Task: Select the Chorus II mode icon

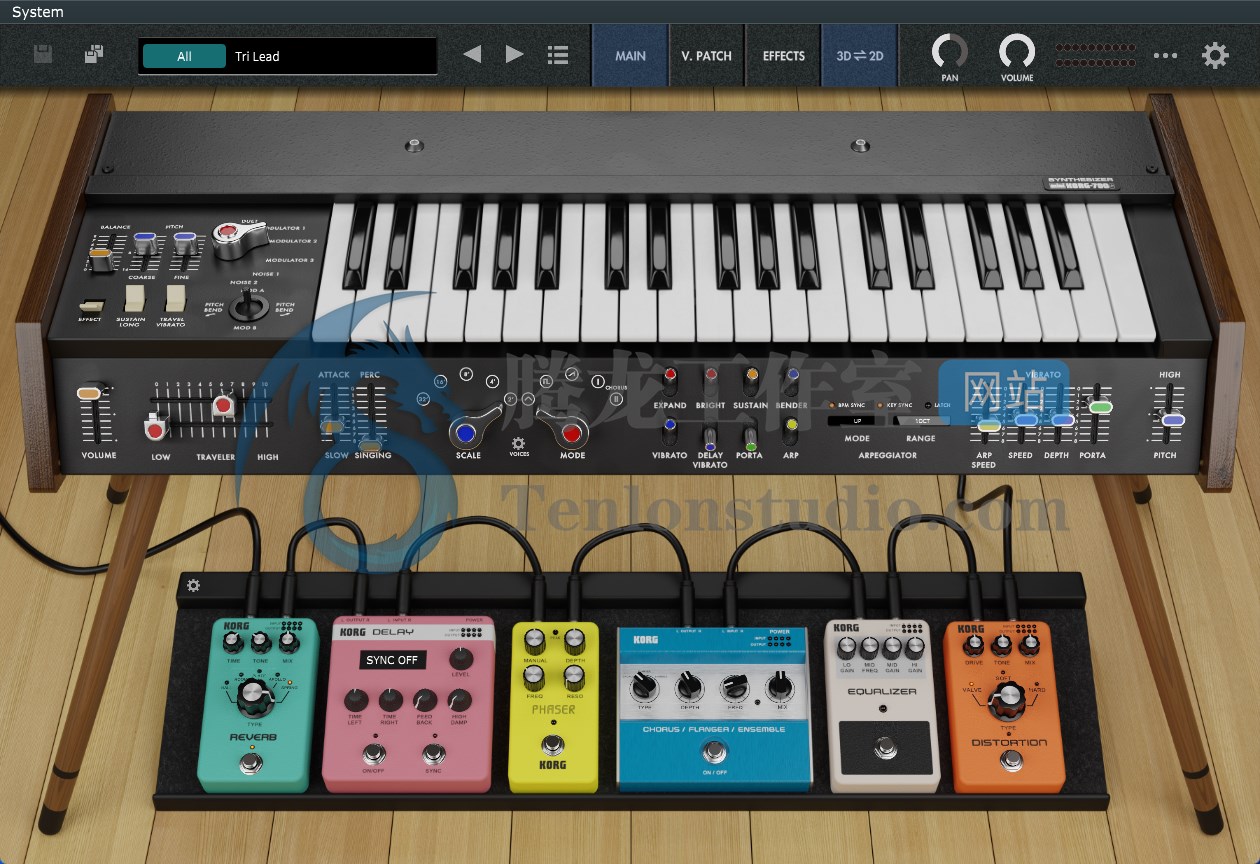Action: [x=616, y=399]
